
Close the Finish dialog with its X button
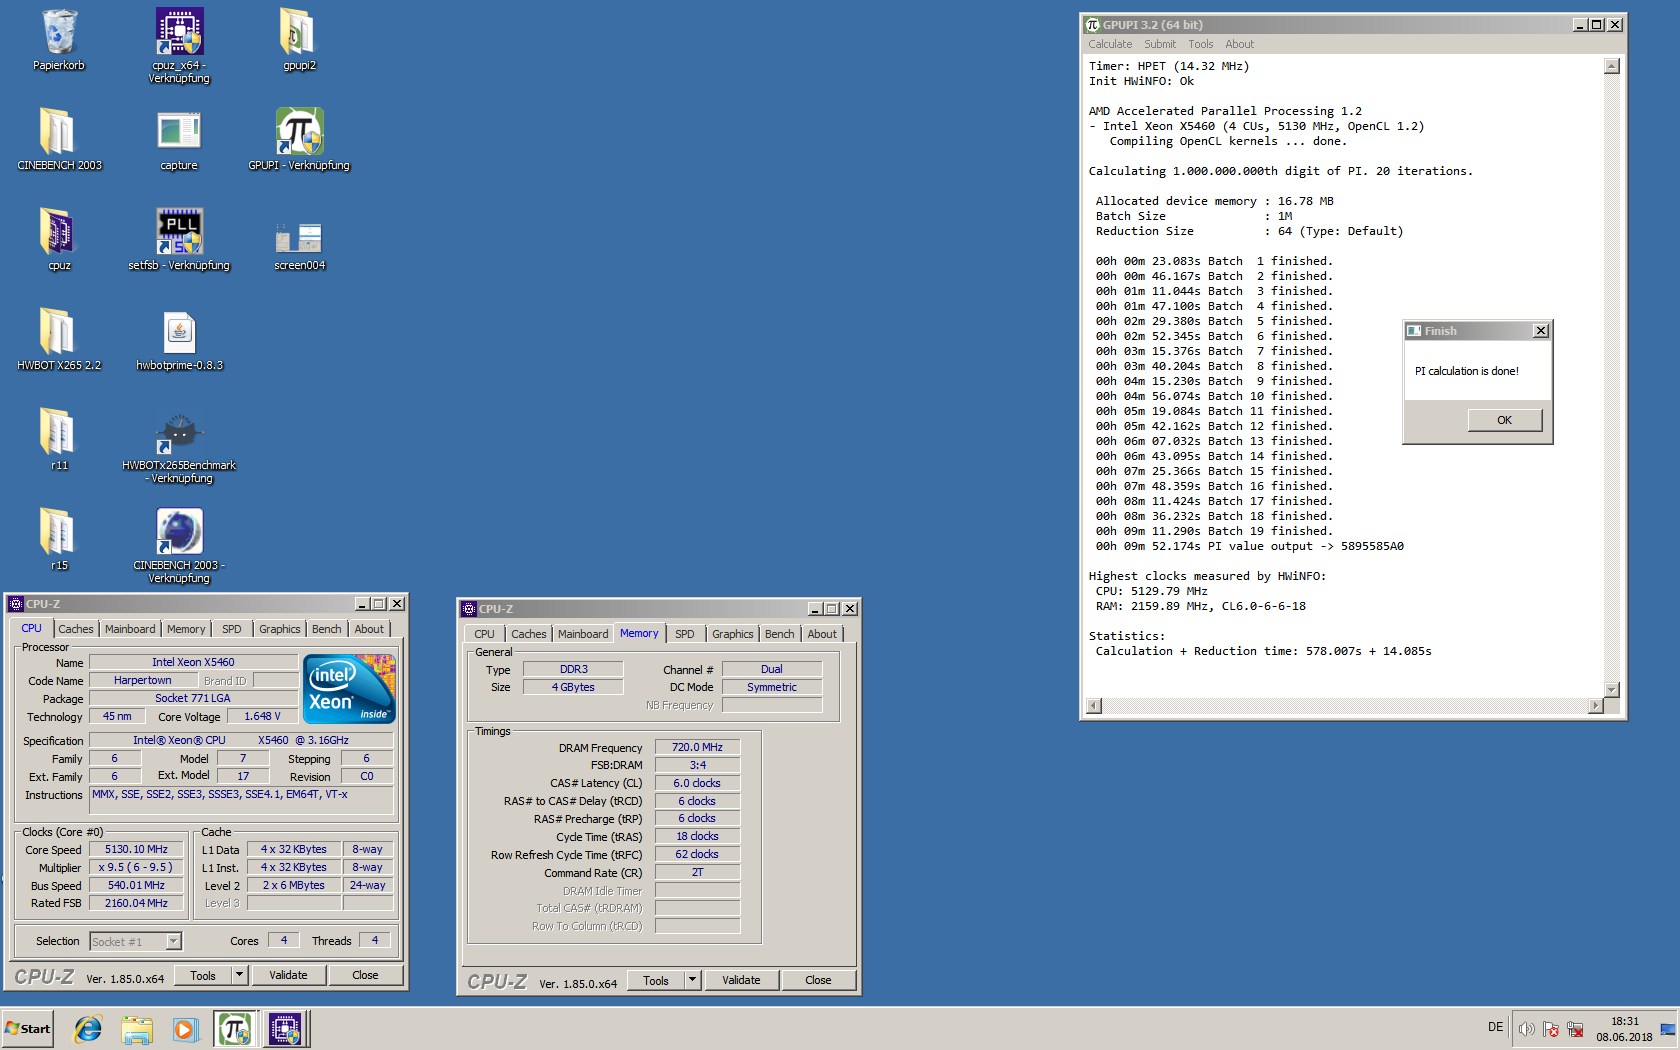point(1540,331)
